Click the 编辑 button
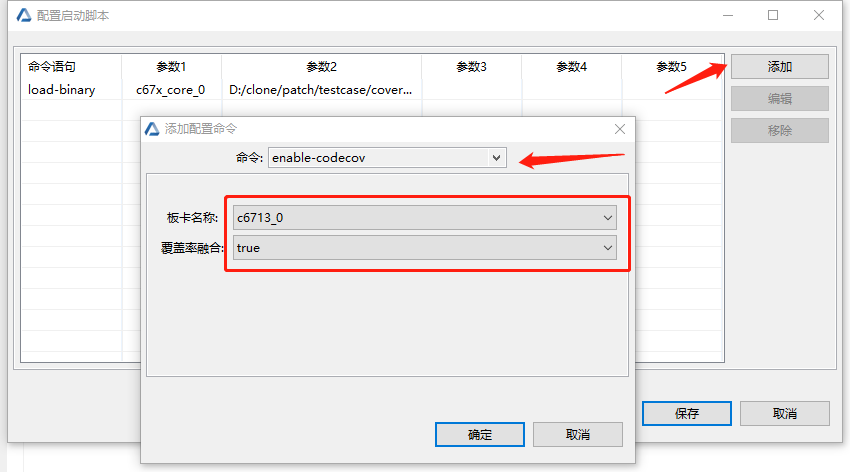This screenshot has width=850, height=472. pyautogui.click(x=780, y=99)
